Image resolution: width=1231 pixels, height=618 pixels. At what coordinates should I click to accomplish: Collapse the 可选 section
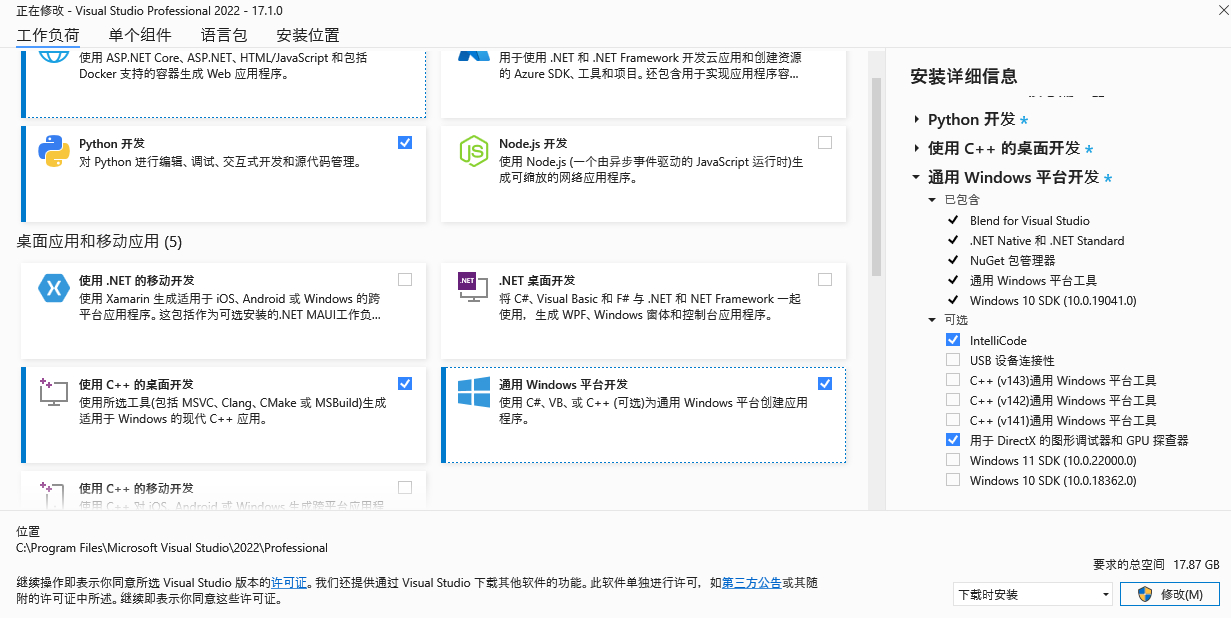(932, 320)
